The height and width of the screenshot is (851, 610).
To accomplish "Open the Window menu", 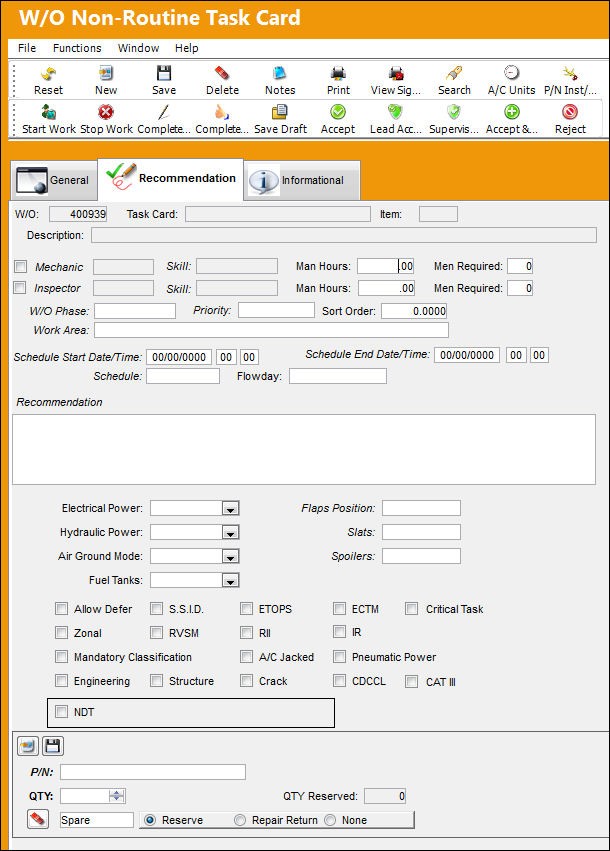I will click(138, 48).
